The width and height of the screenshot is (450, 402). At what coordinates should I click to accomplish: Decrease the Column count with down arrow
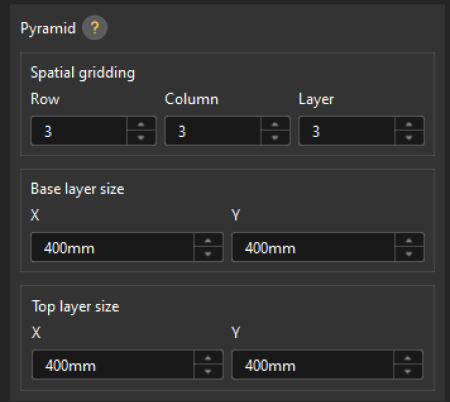(x=275, y=138)
